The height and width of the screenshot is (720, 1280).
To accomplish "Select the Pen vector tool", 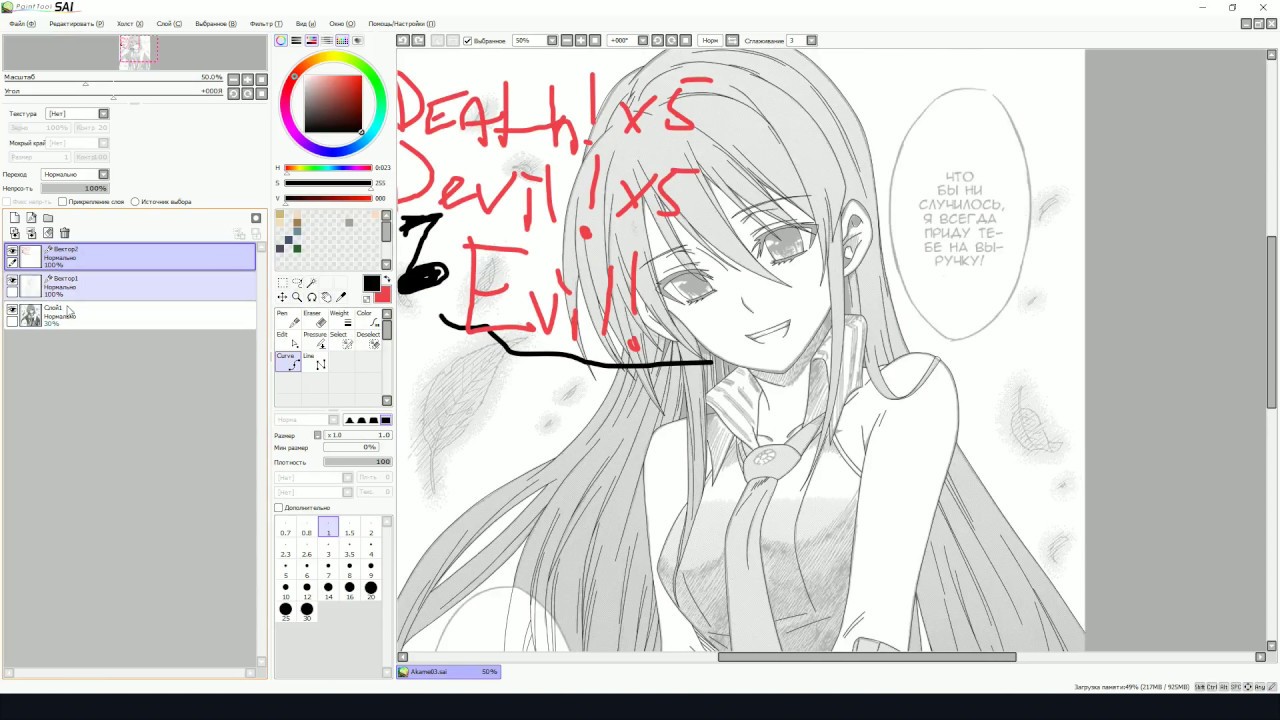I will (x=288, y=319).
